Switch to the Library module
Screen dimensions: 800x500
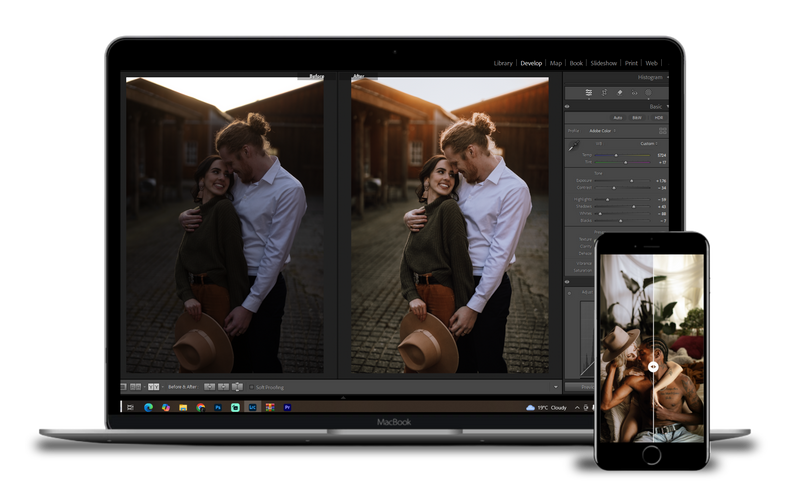(x=503, y=63)
